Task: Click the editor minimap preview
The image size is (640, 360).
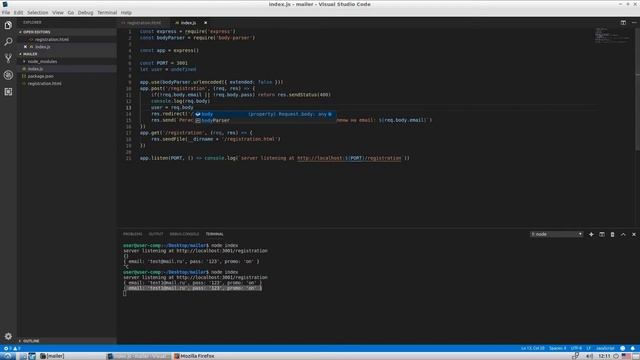Action: pos(612,36)
